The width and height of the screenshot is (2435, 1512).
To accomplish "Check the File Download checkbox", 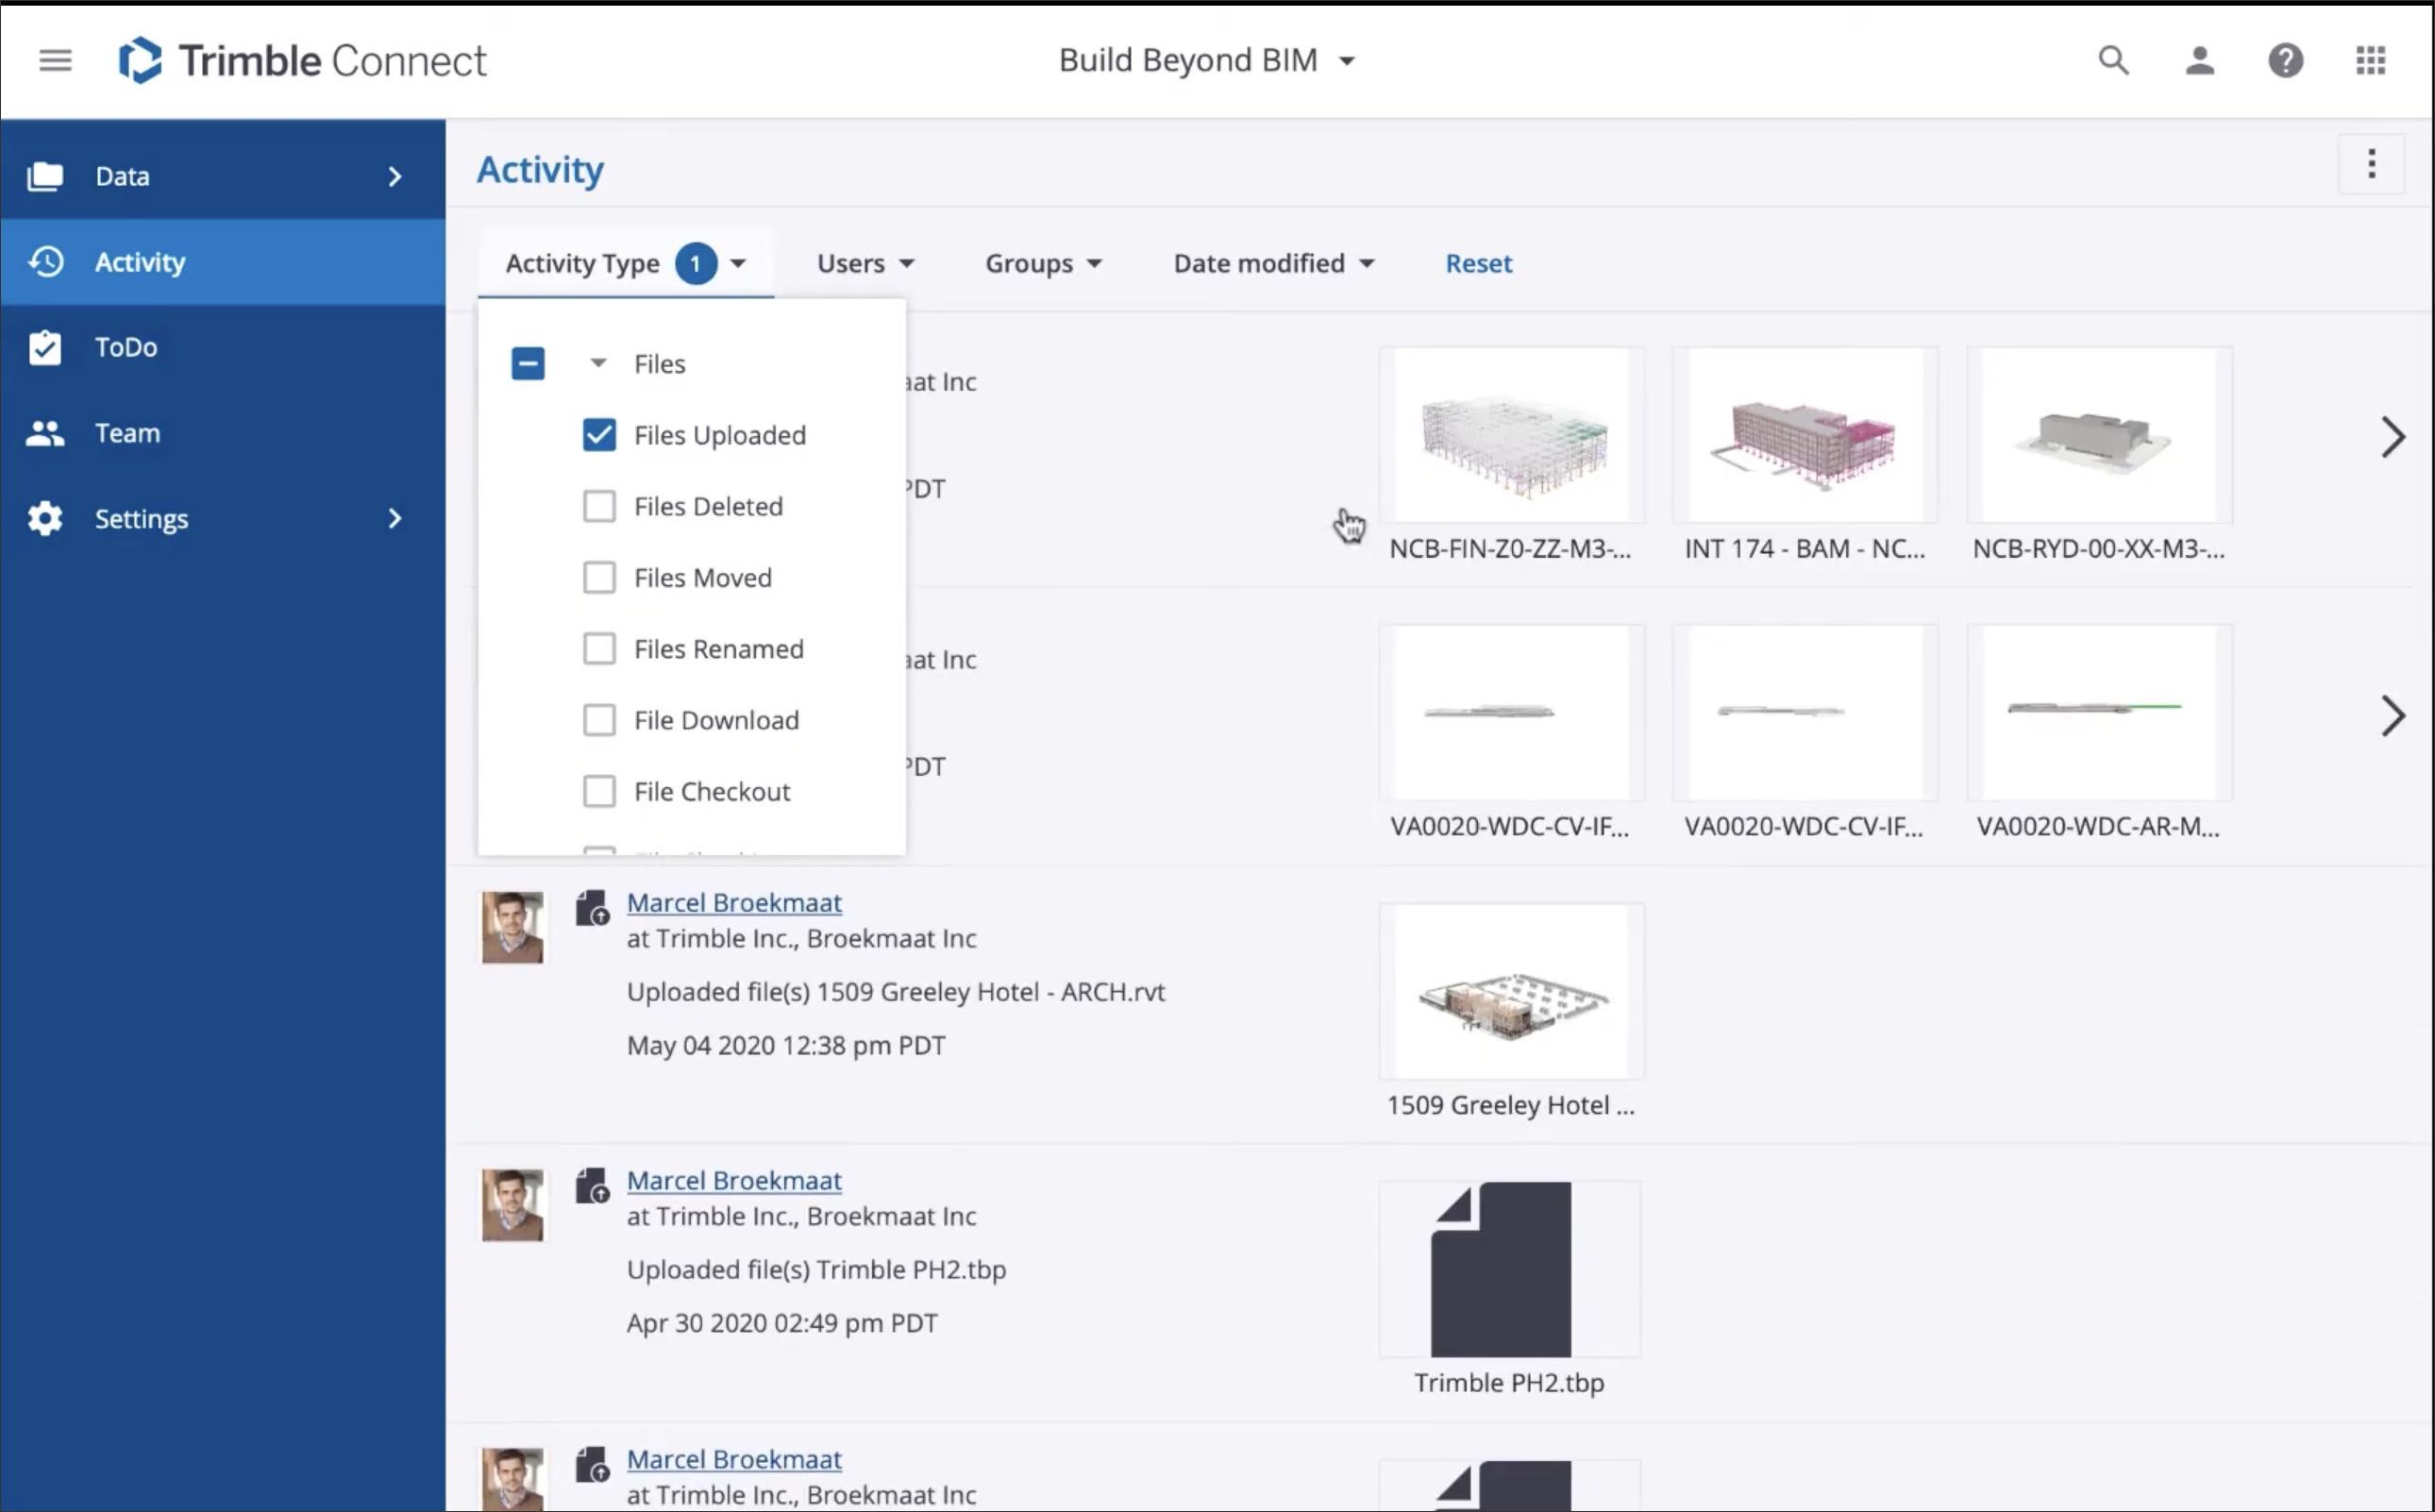I will [599, 720].
